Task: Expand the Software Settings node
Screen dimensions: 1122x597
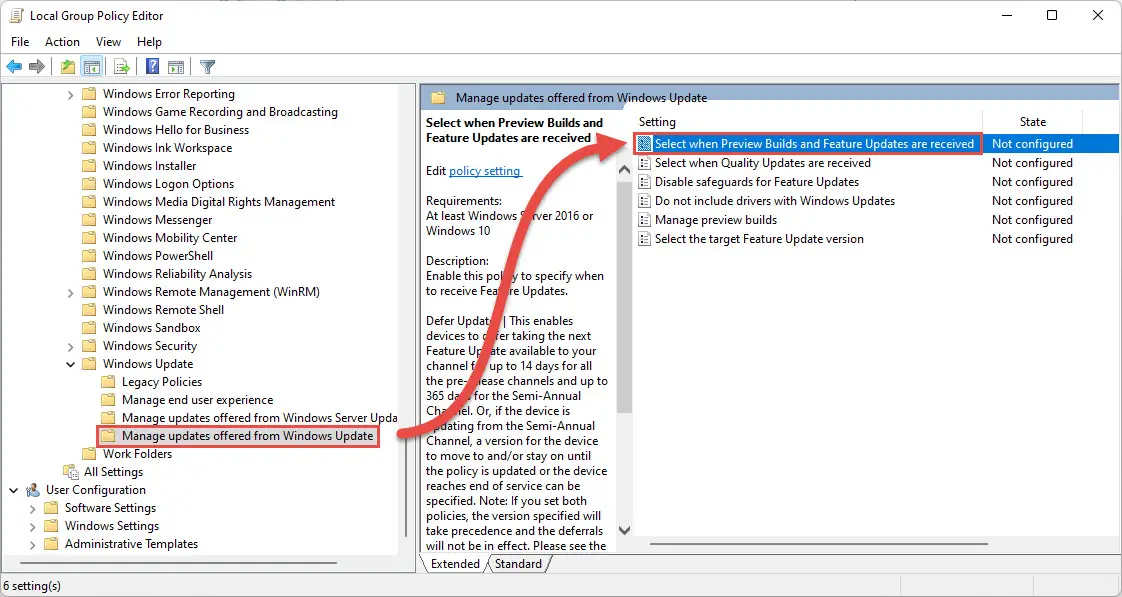Action: click(x=32, y=508)
